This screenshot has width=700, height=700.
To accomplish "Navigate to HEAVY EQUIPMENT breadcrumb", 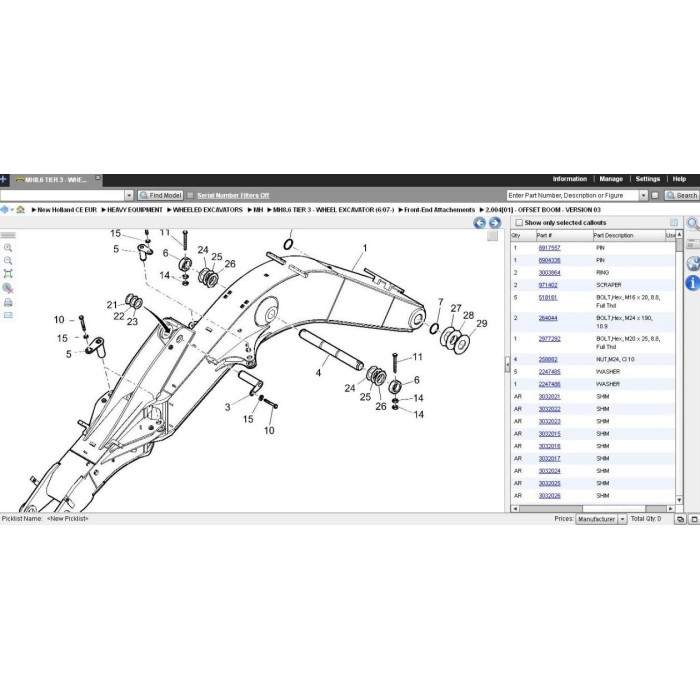I will click(x=135, y=210).
